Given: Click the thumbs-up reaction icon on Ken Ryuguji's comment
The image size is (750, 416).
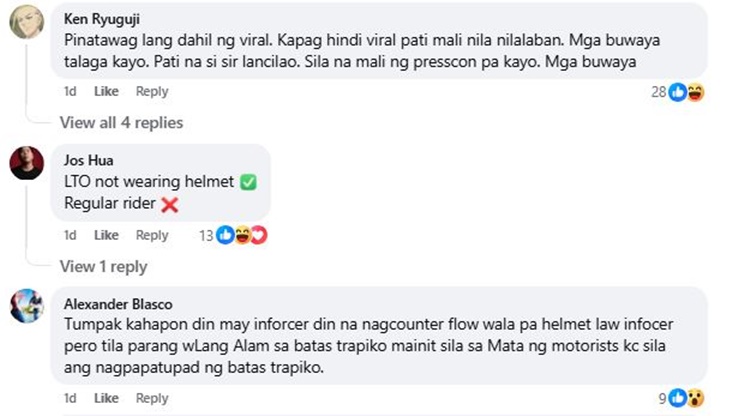Looking at the screenshot, I should 677,92.
